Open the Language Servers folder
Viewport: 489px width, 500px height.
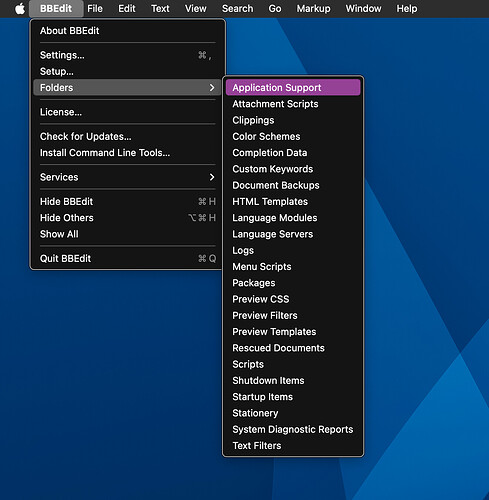click(x=293, y=234)
